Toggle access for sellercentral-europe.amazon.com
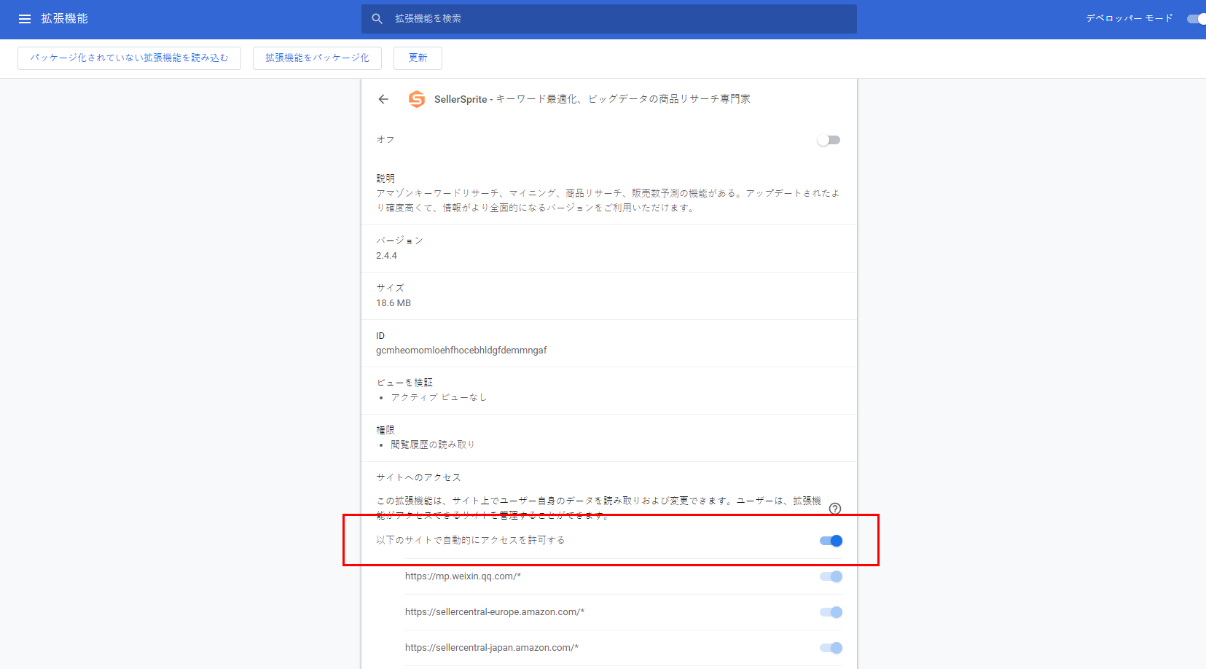 [x=831, y=612]
